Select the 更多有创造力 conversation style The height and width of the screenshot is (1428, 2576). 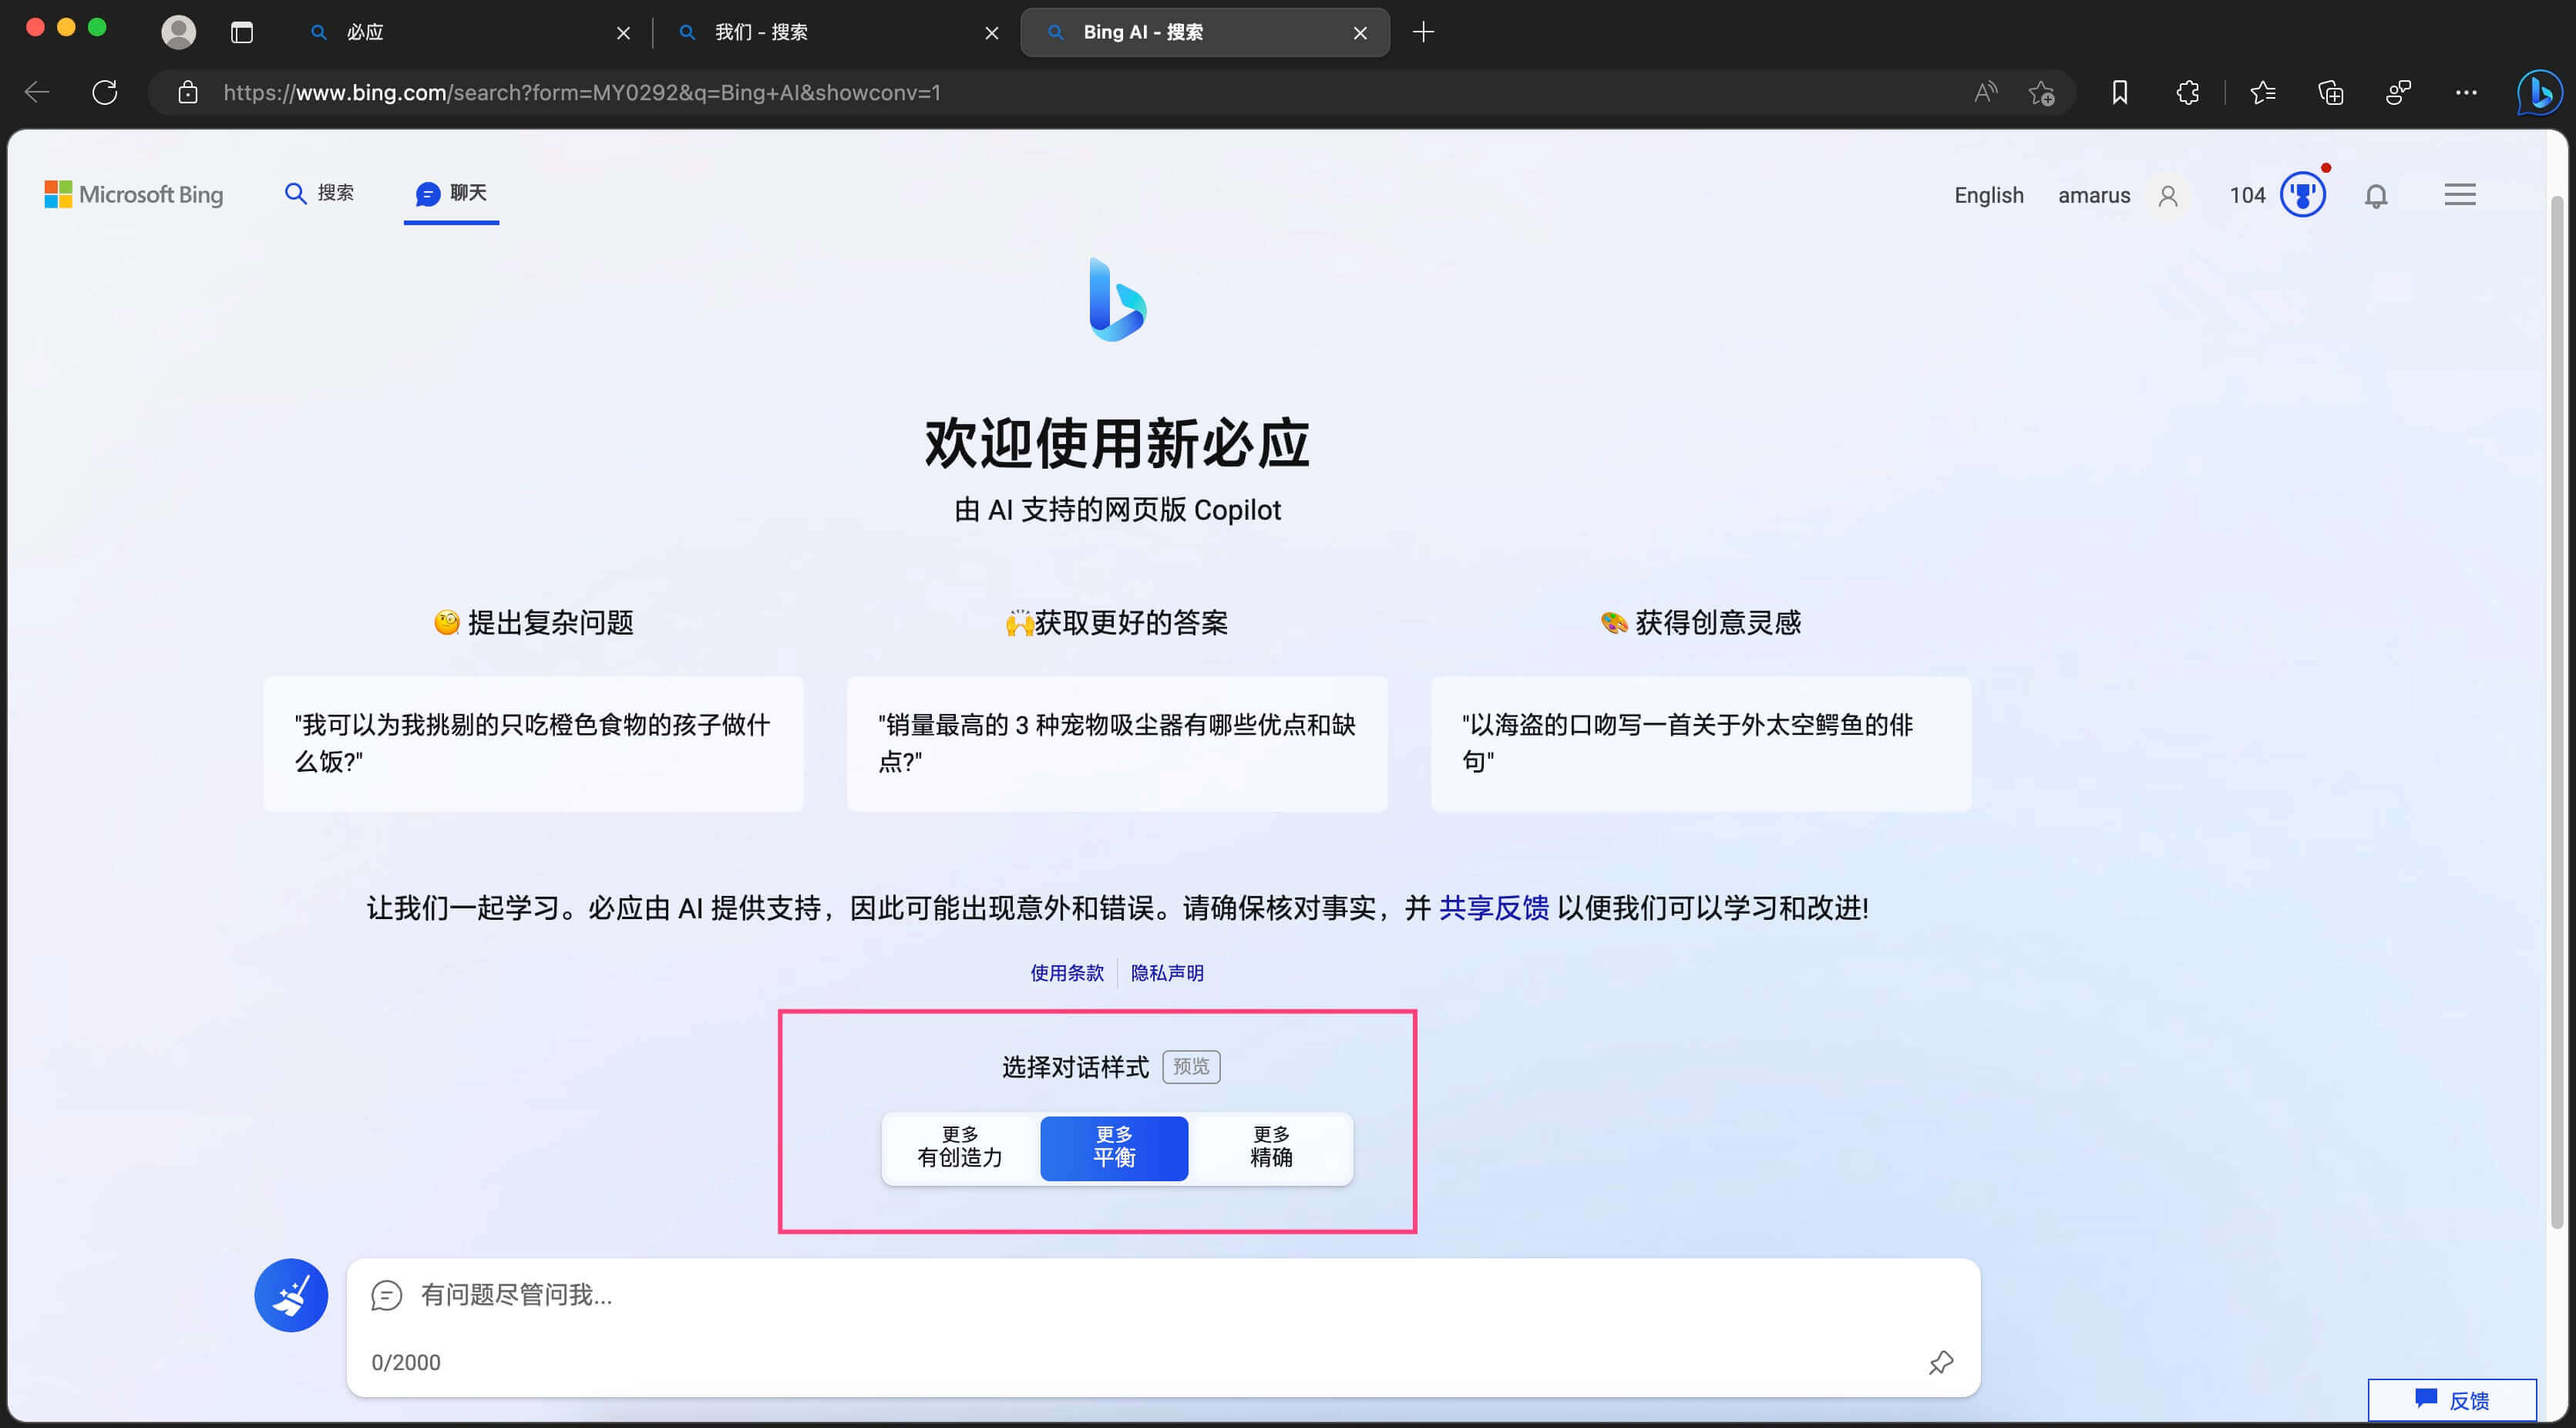[959, 1147]
